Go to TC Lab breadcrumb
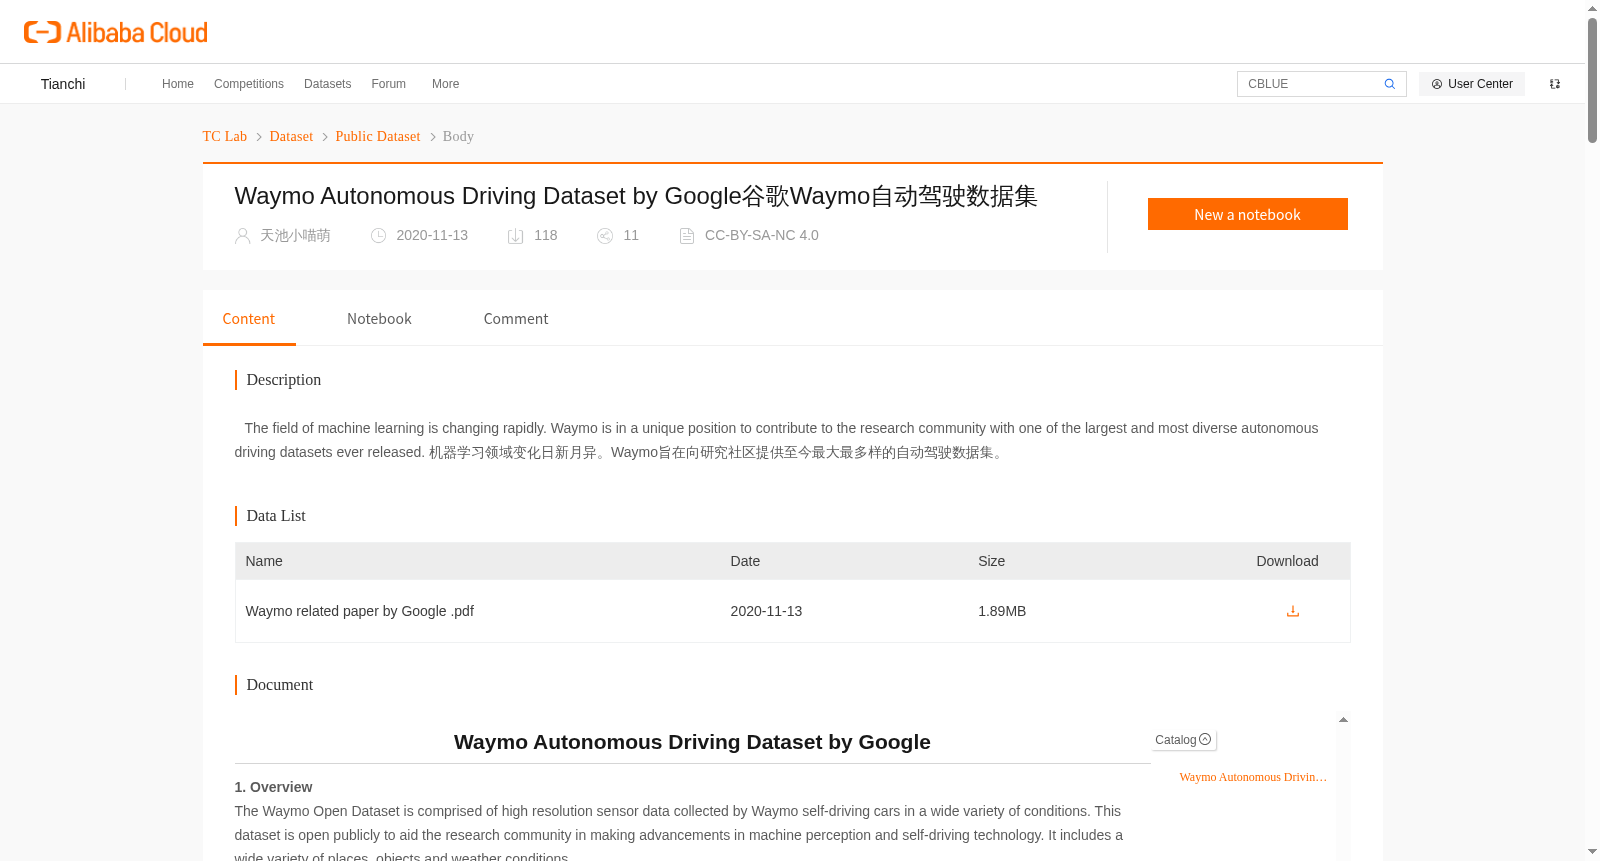 pyautogui.click(x=225, y=136)
